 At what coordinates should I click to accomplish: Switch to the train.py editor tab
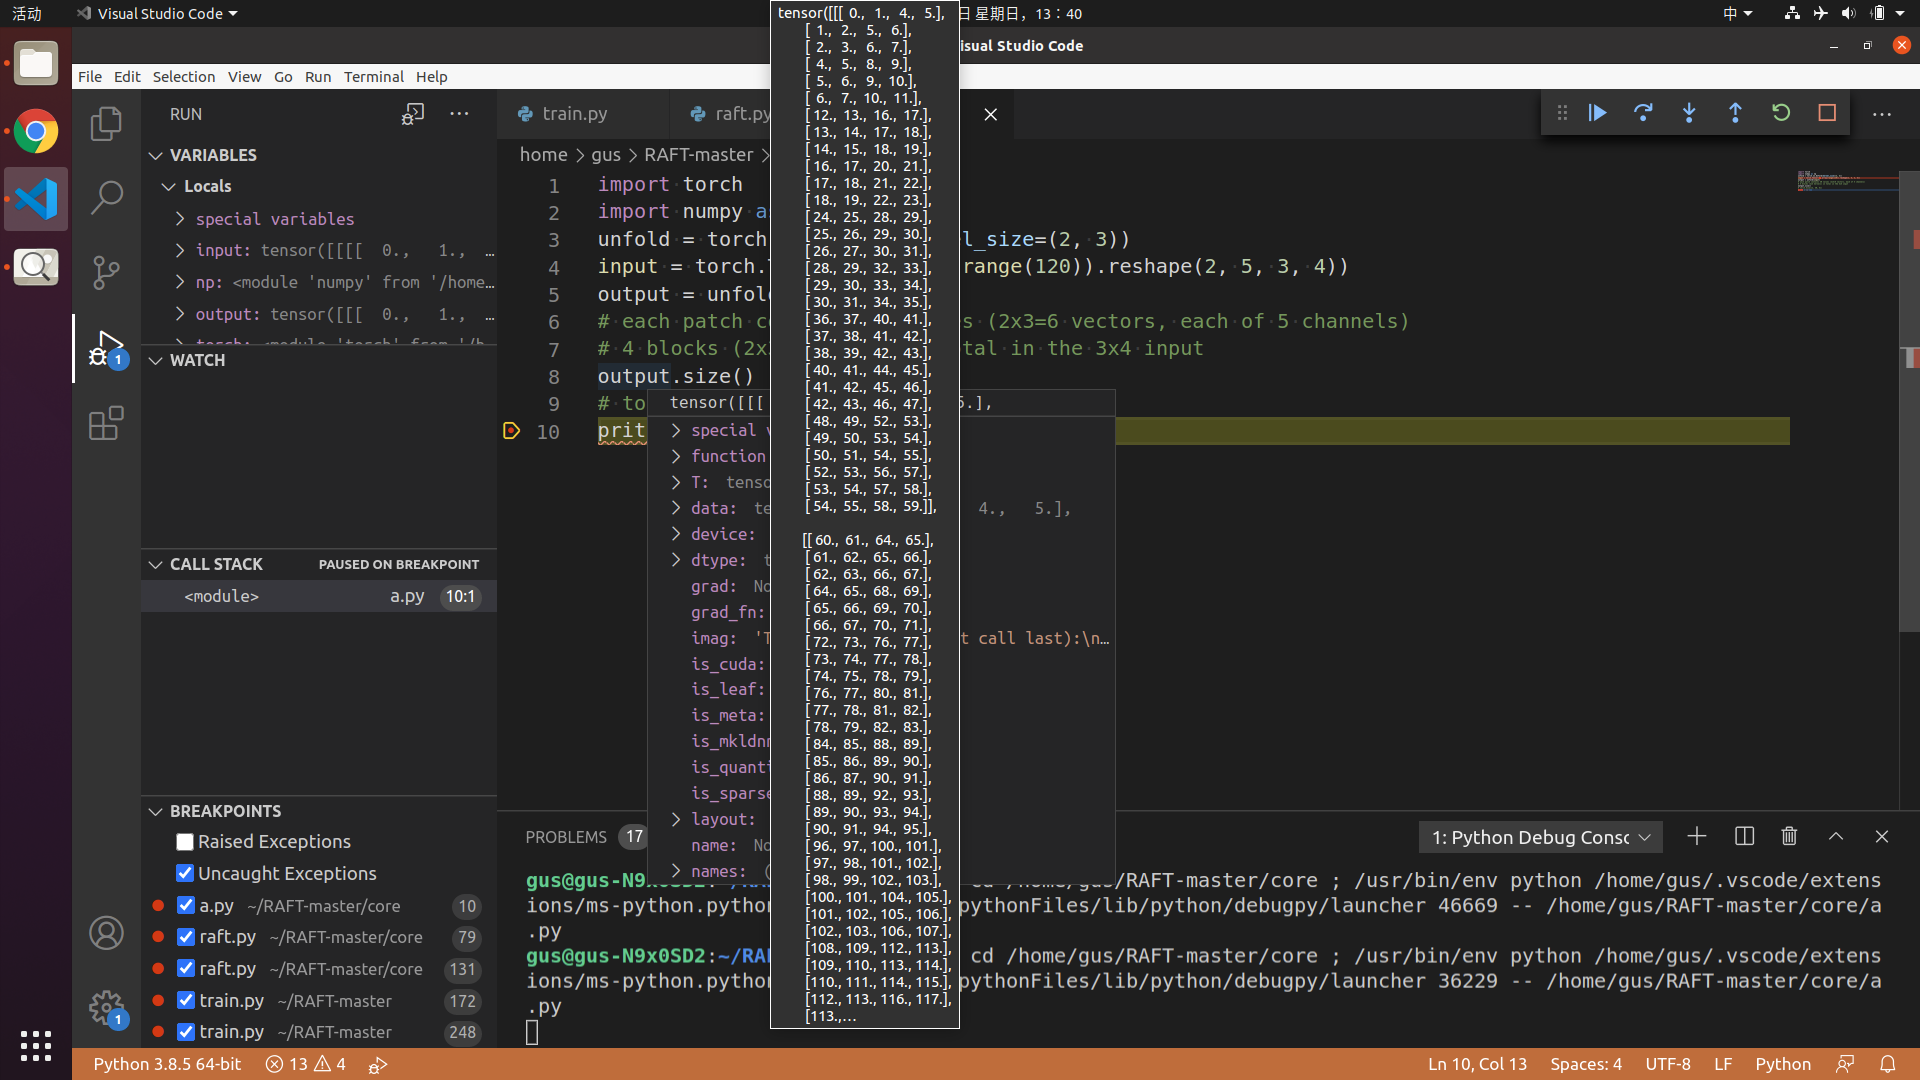click(573, 114)
